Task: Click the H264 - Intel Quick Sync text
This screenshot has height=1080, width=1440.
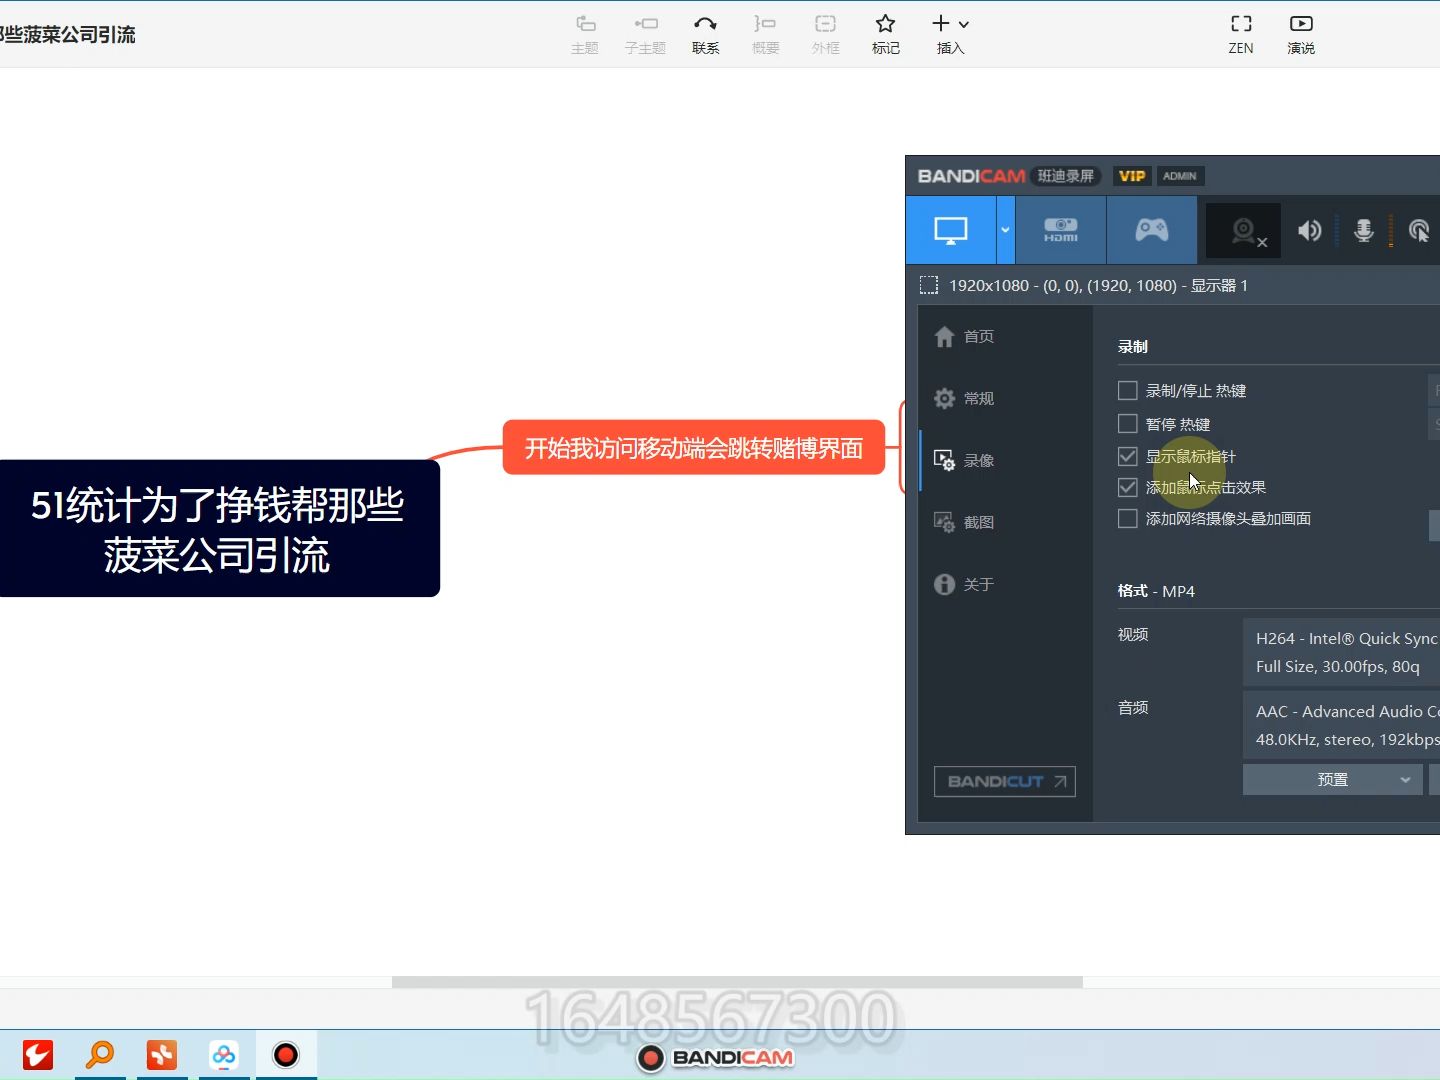Action: pos(1346,638)
